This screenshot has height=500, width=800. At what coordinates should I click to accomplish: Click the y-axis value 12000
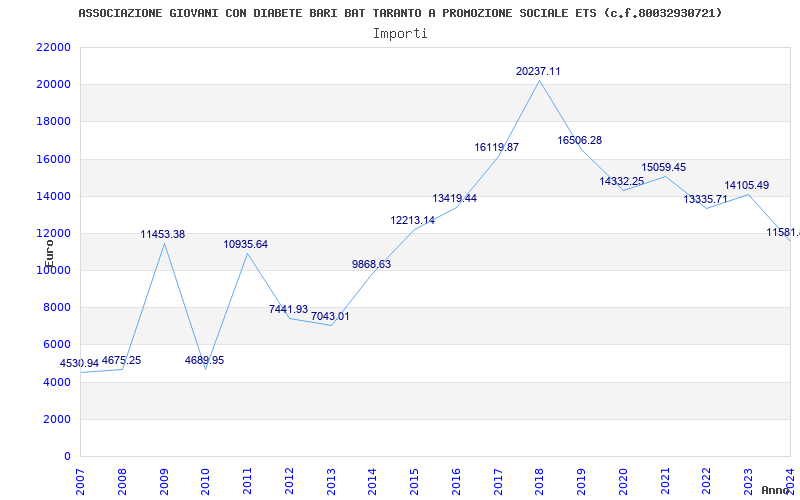click(x=53, y=234)
